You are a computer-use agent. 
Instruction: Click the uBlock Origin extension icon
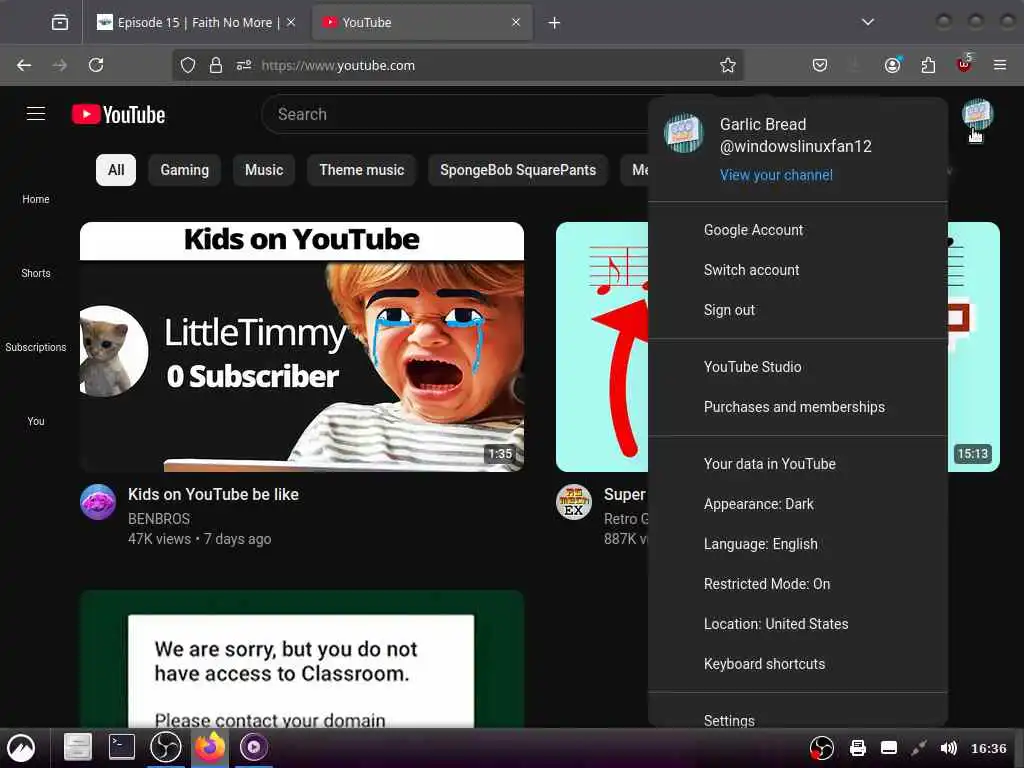(964, 64)
